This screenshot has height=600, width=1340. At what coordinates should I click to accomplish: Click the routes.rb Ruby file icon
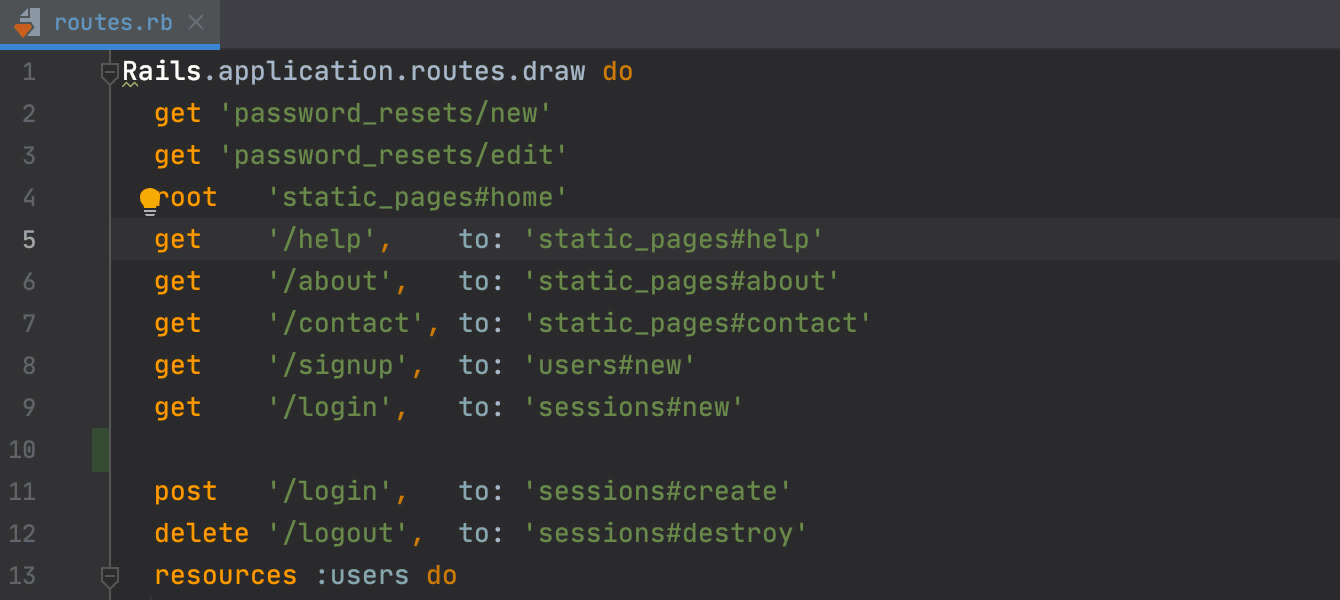click(x=27, y=23)
